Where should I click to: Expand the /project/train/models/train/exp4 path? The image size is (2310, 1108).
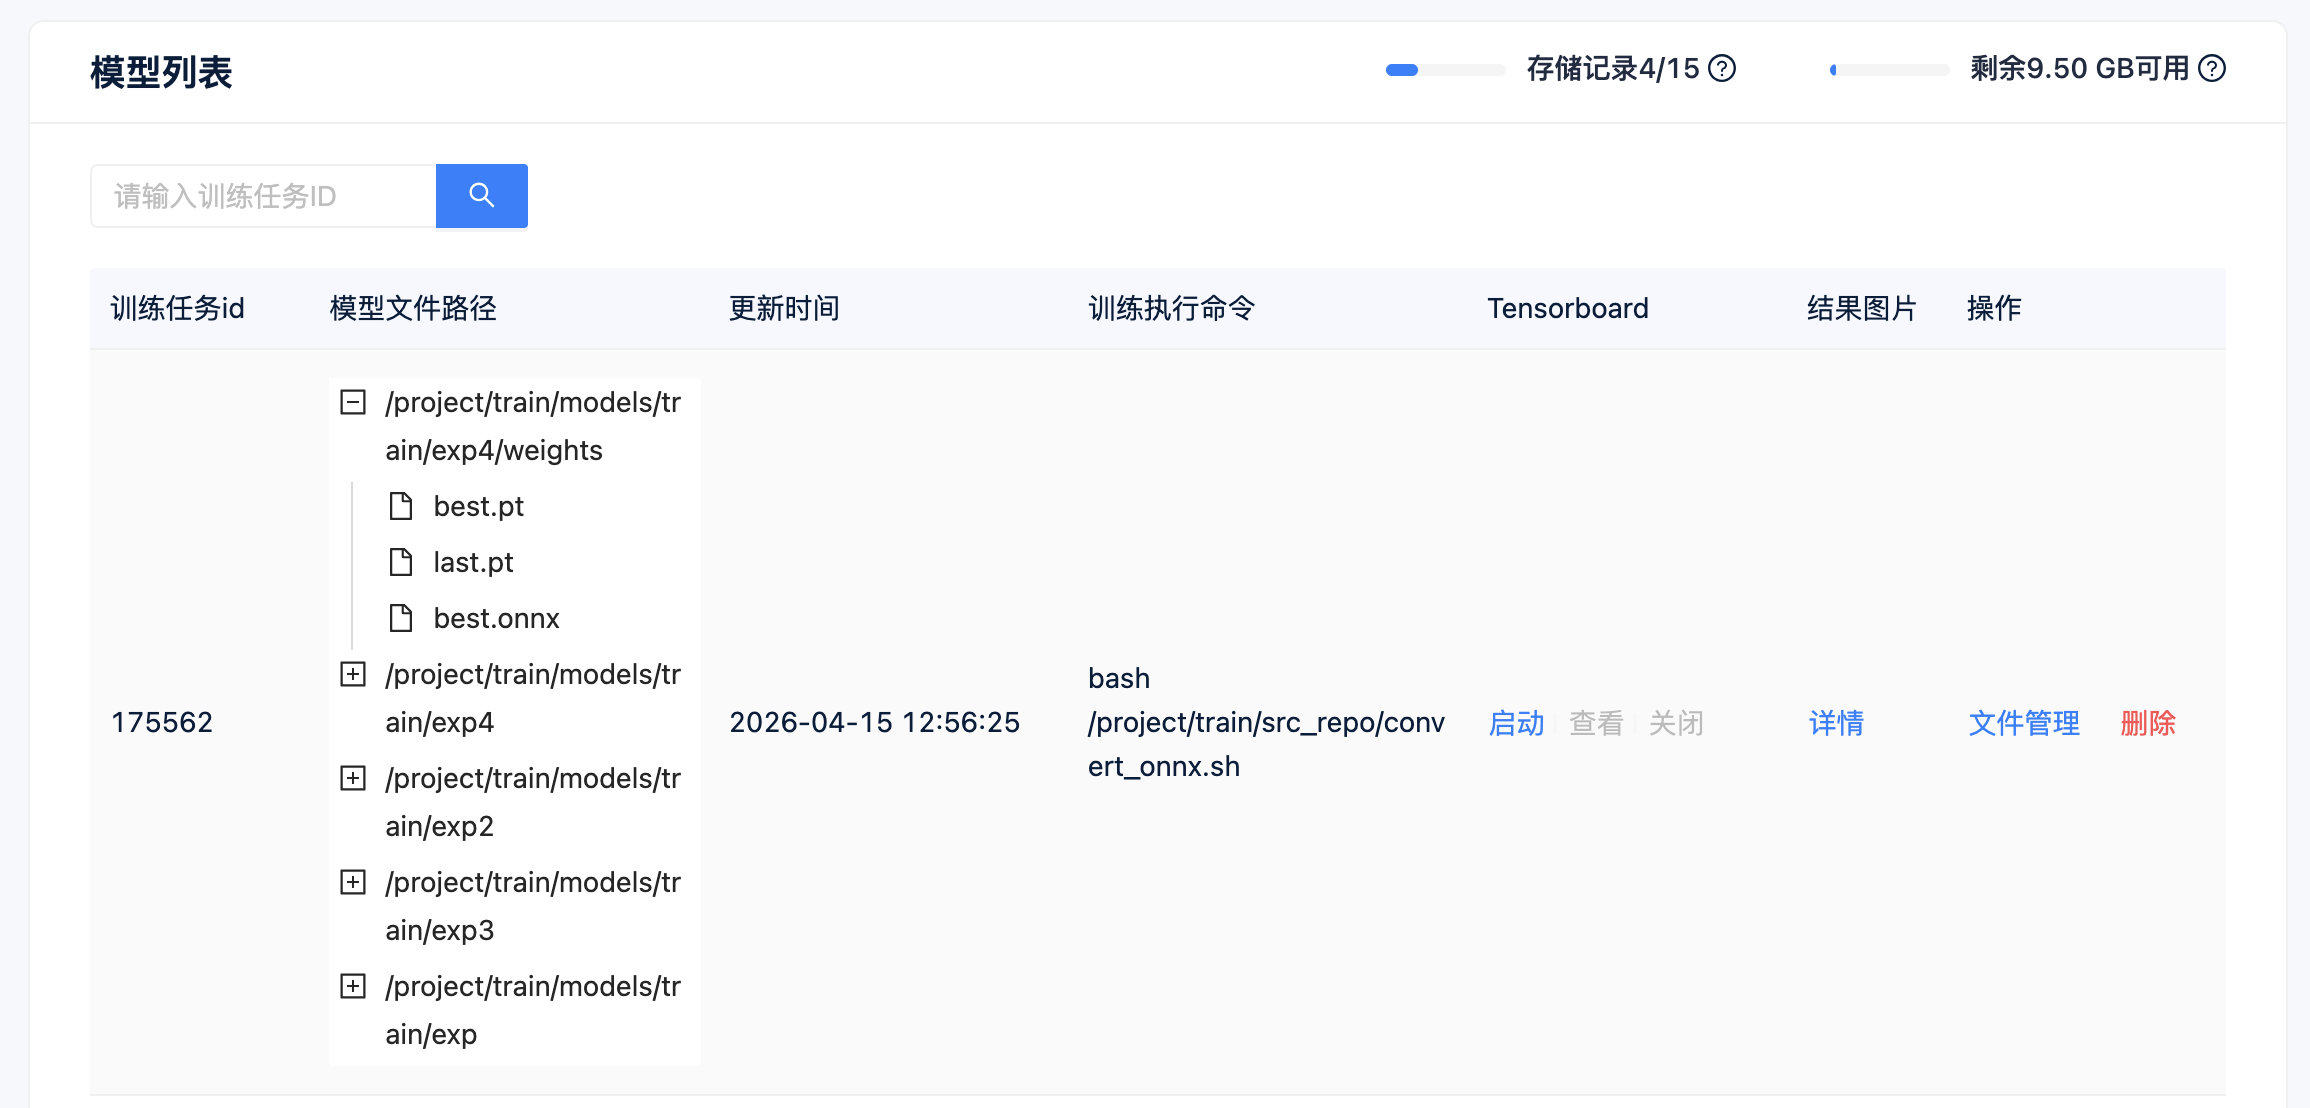(x=352, y=674)
